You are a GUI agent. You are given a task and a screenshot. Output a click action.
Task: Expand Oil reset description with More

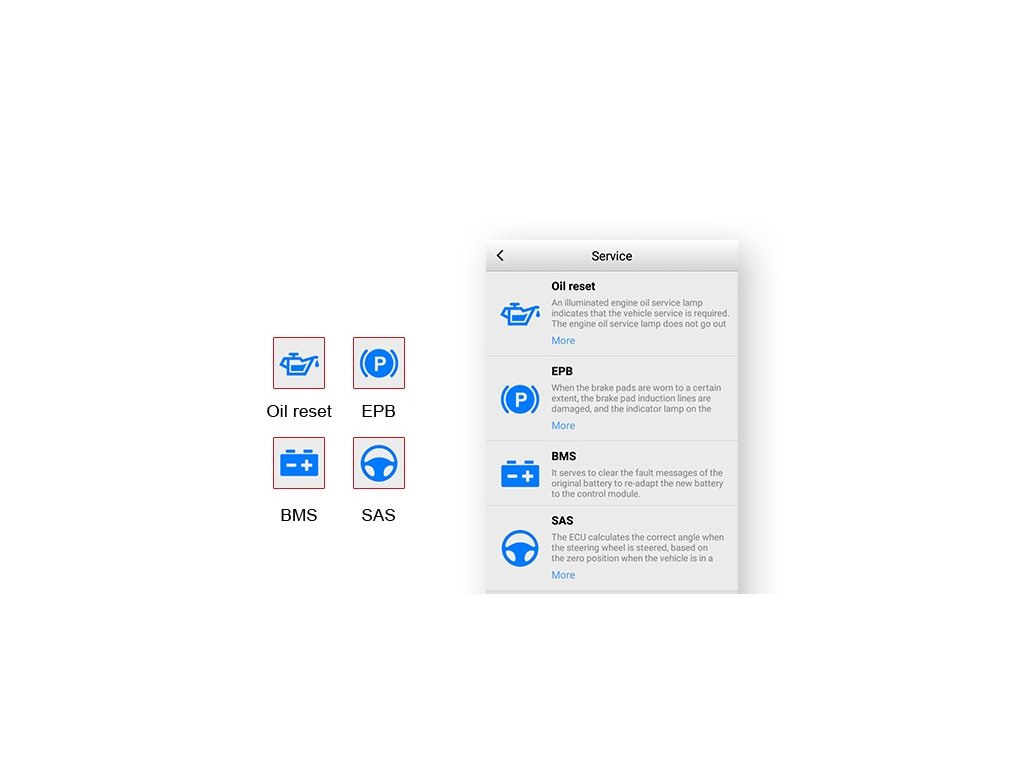click(x=563, y=341)
